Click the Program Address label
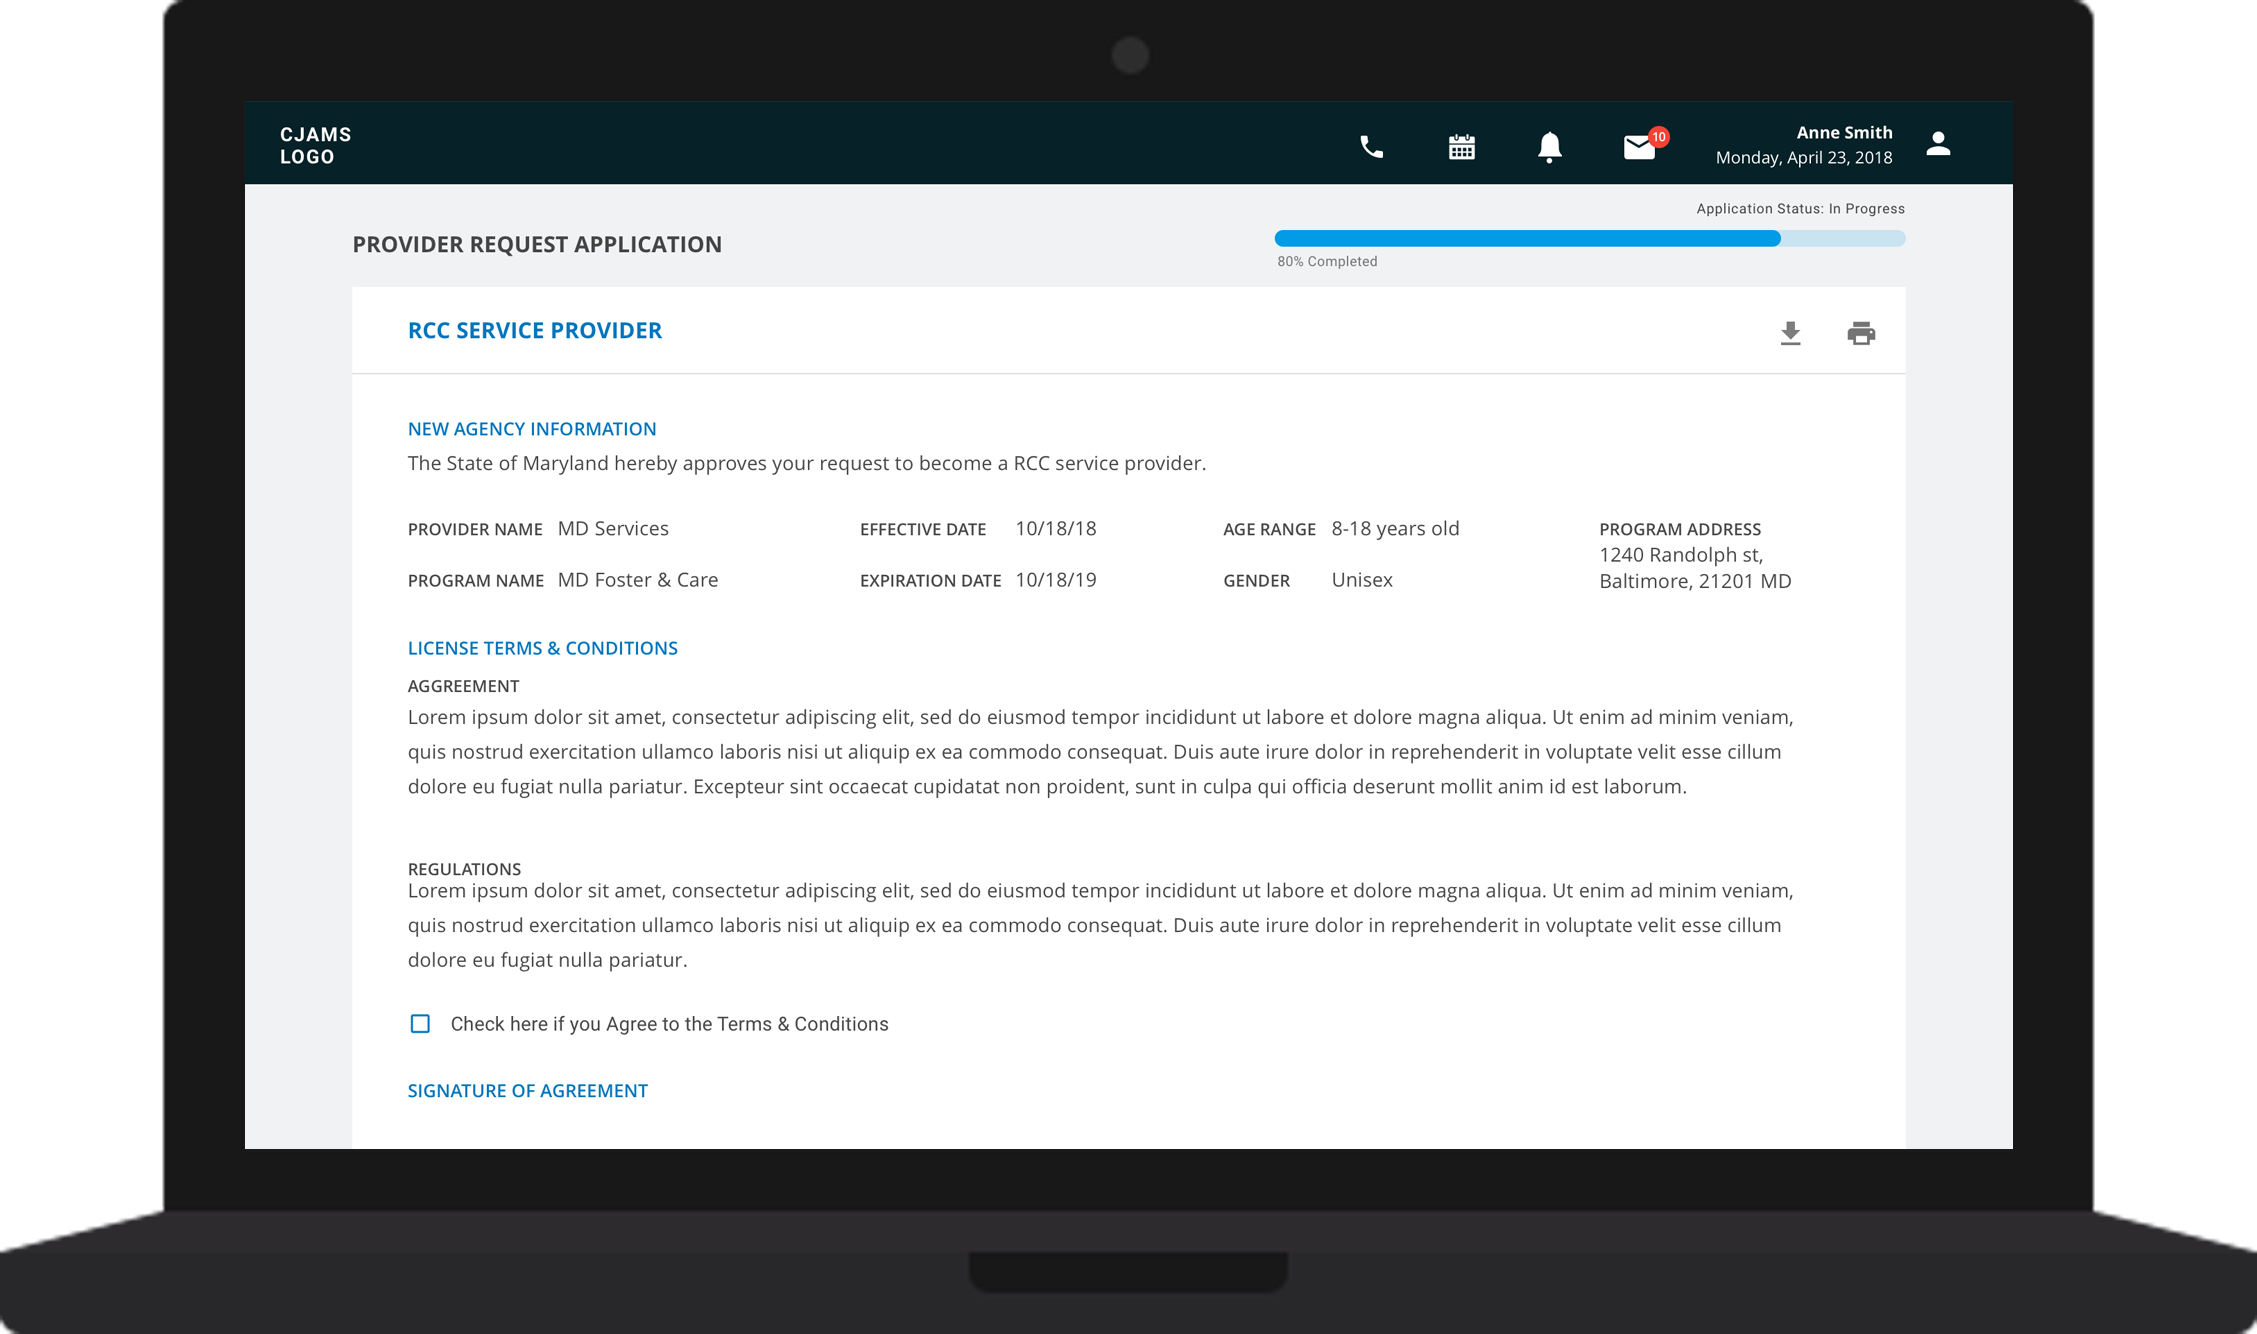Screen dimensions: 2257x1334 point(1679,528)
